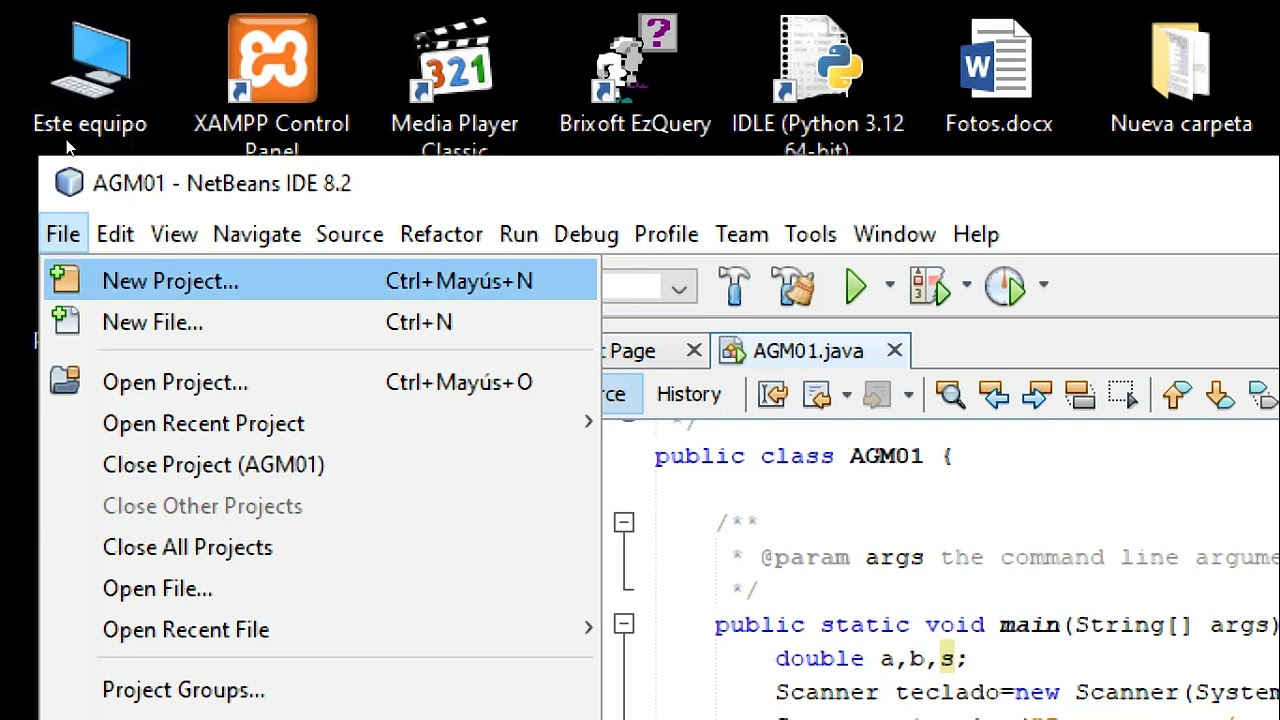Choose Open Project... from the File menu

tap(320, 382)
